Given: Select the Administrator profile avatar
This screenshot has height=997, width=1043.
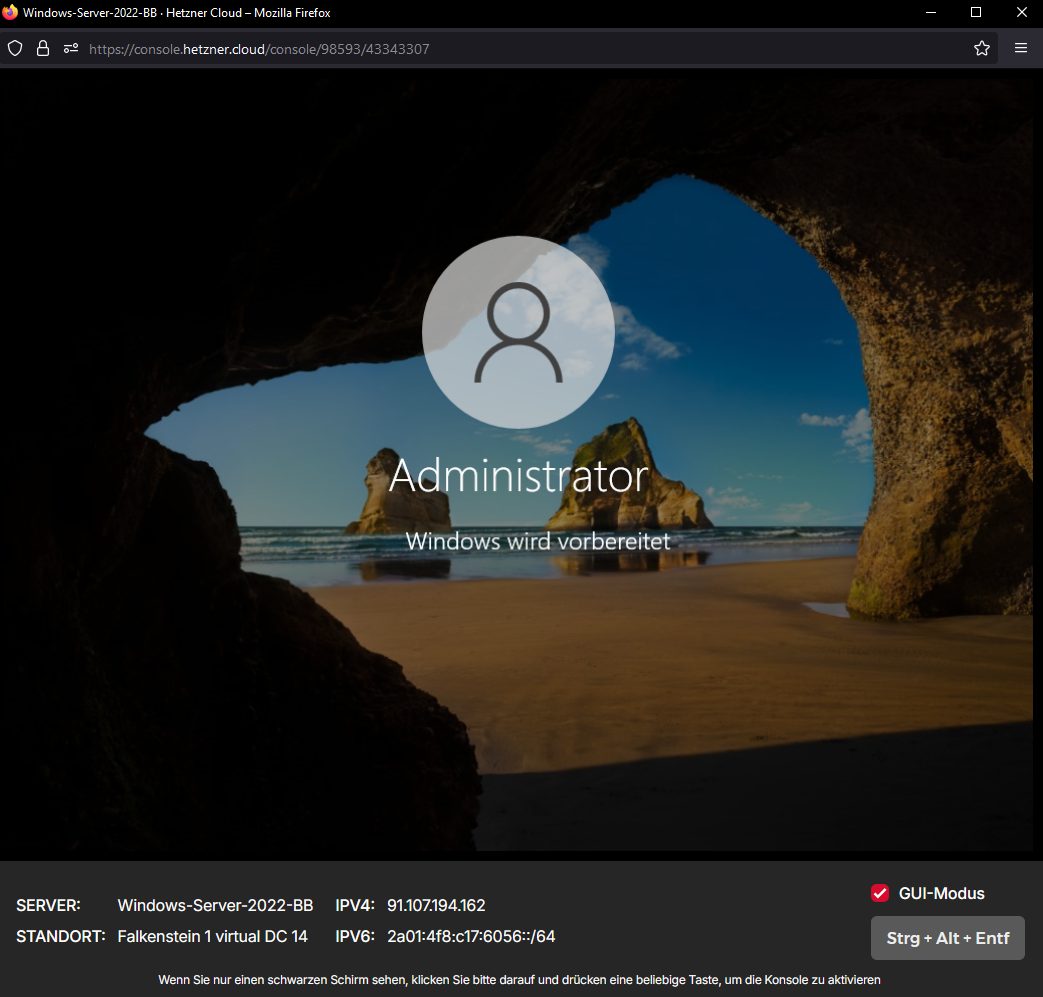Looking at the screenshot, I should click(518, 332).
